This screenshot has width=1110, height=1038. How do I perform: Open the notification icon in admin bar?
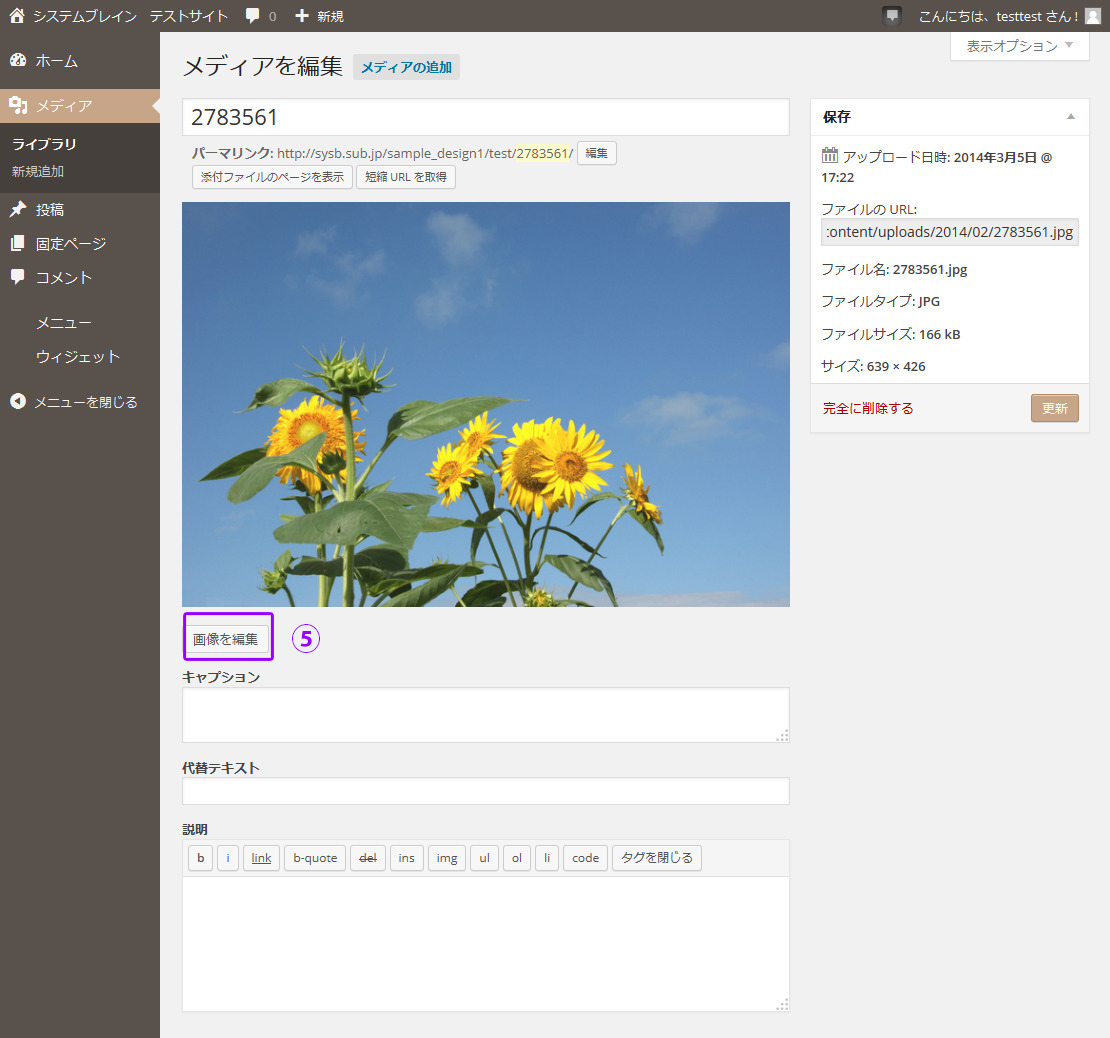(892, 16)
